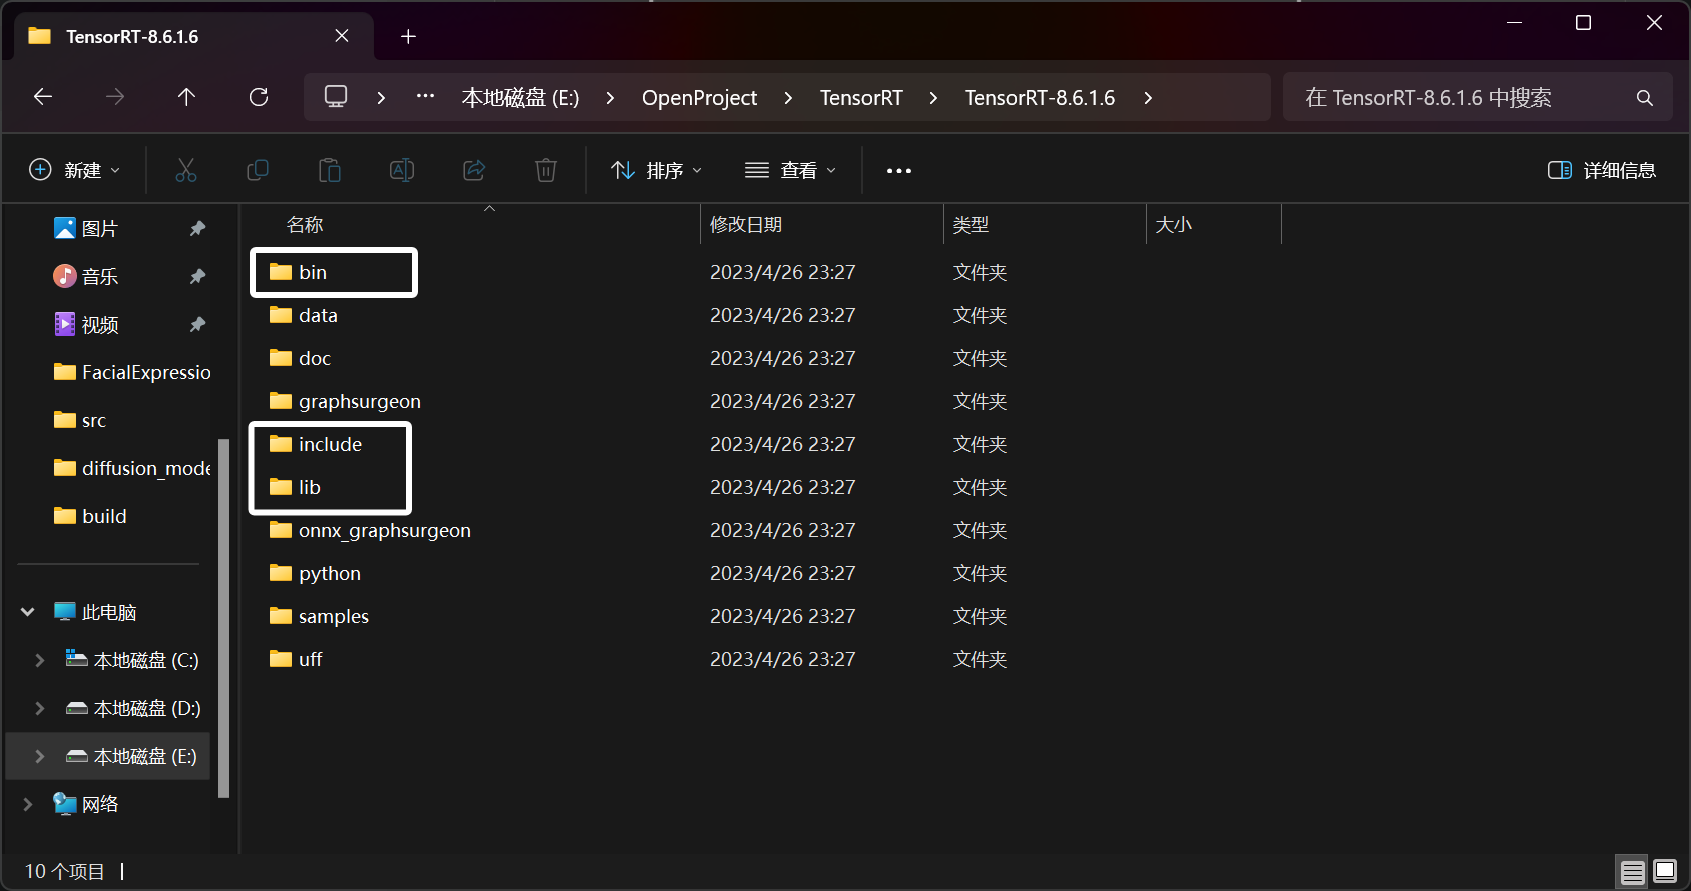This screenshot has height=891, width=1691.
Task: Open the 排序 sort dropdown
Action: point(656,170)
